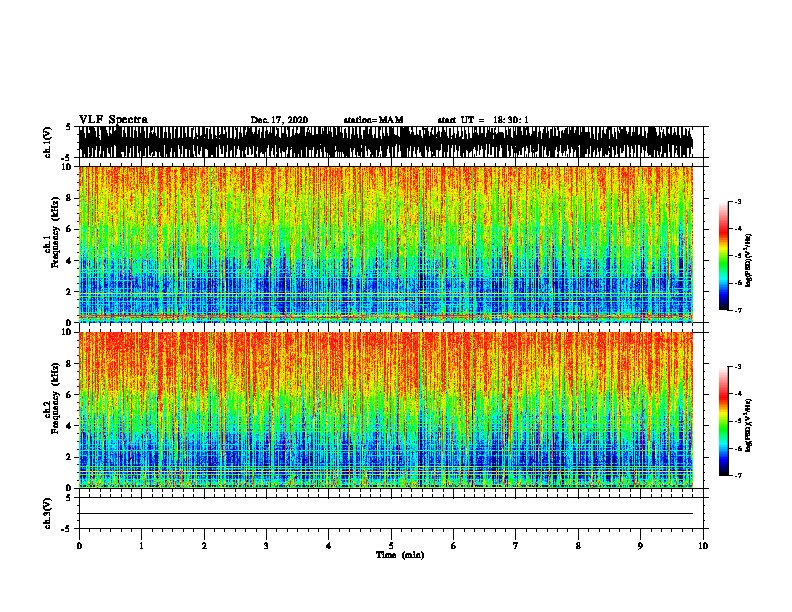
Task: Click the time axis tick label 7
Action: click(516, 546)
